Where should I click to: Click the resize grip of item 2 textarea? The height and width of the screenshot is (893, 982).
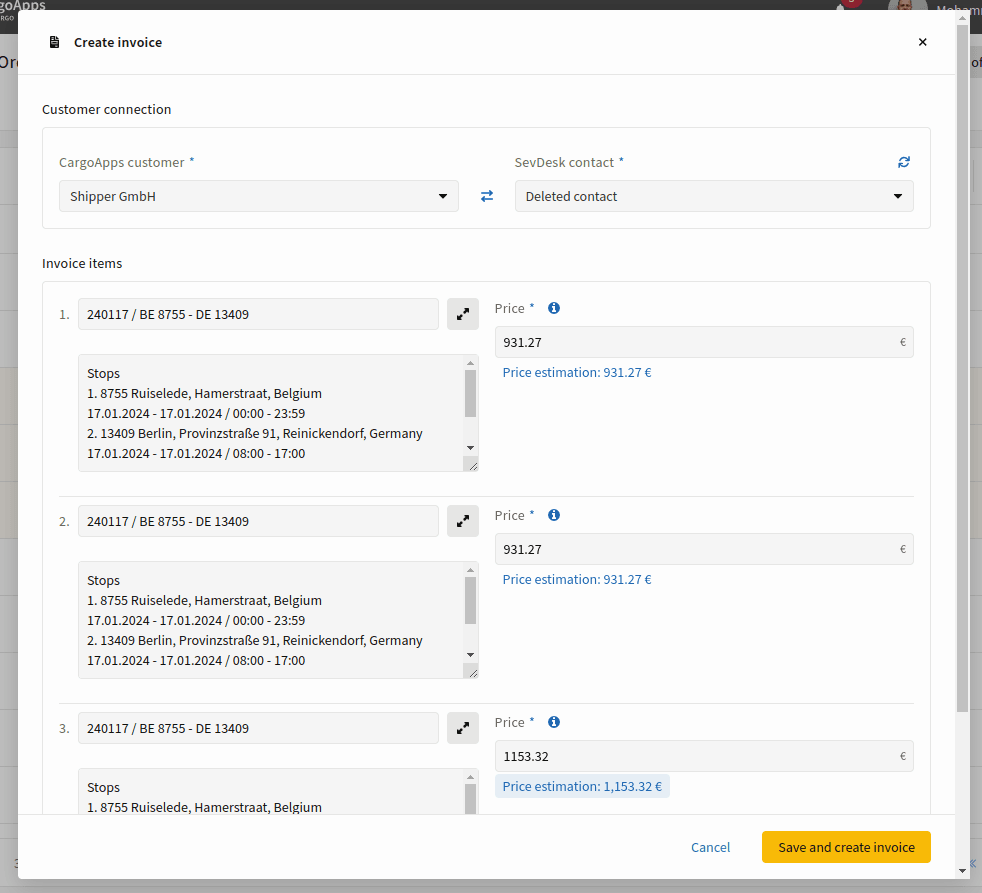(x=472, y=673)
